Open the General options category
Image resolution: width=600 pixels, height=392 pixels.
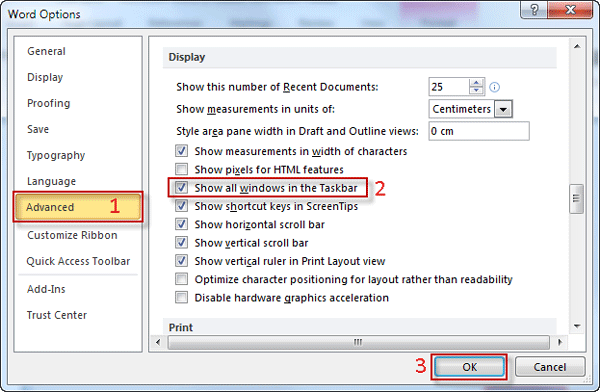(x=46, y=51)
